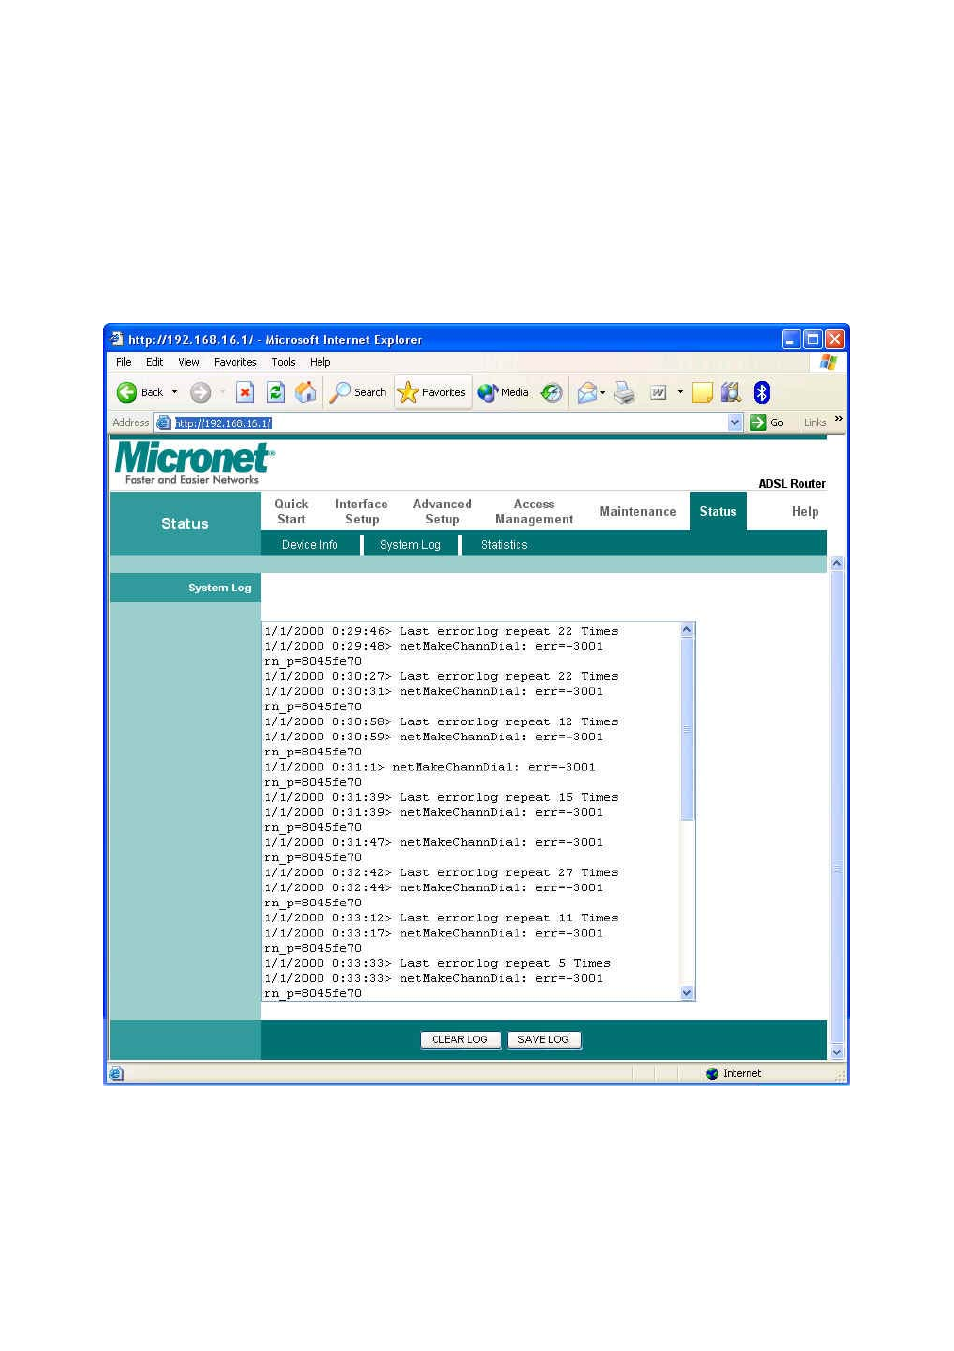
Task: Show browsing History icon
Action: click(x=551, y=393)
